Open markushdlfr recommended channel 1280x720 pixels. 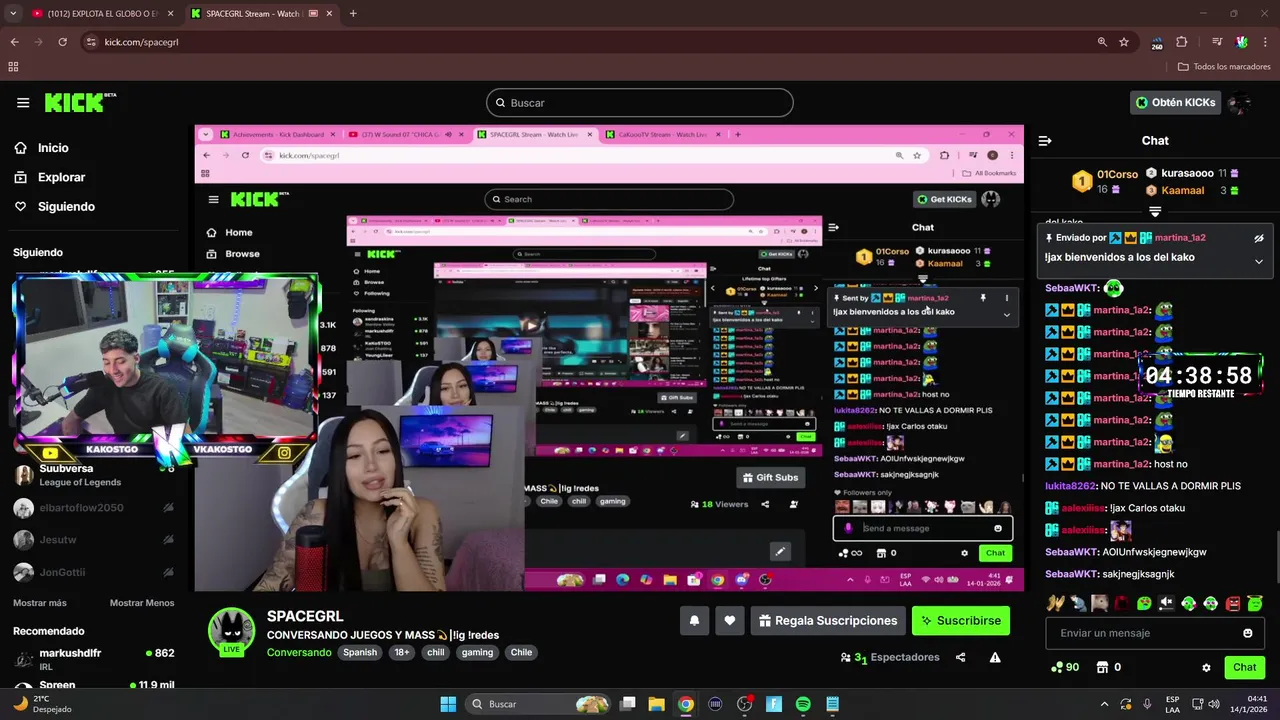95,659
